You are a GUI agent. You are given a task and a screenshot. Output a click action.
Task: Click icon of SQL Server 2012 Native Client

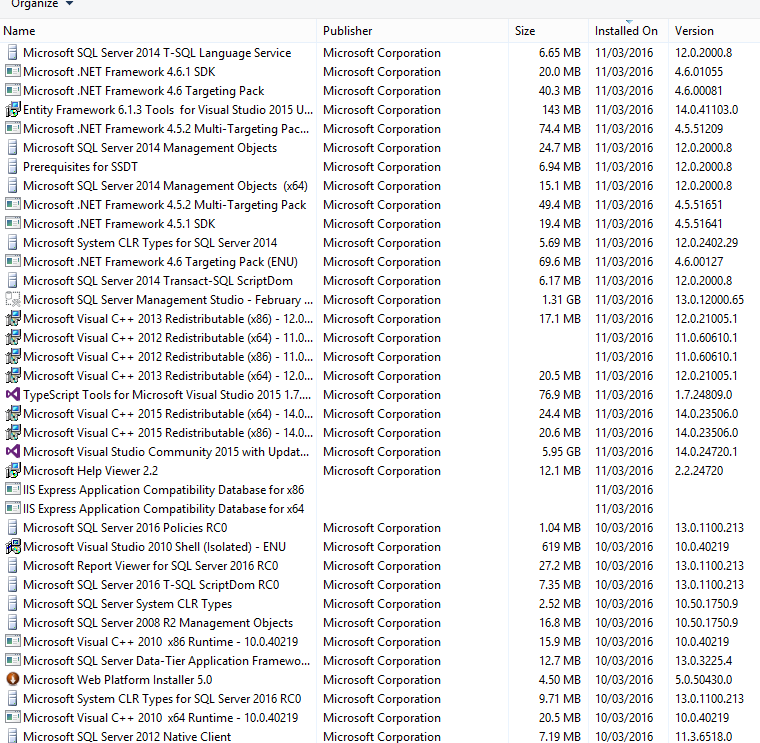tap(13, 736)
